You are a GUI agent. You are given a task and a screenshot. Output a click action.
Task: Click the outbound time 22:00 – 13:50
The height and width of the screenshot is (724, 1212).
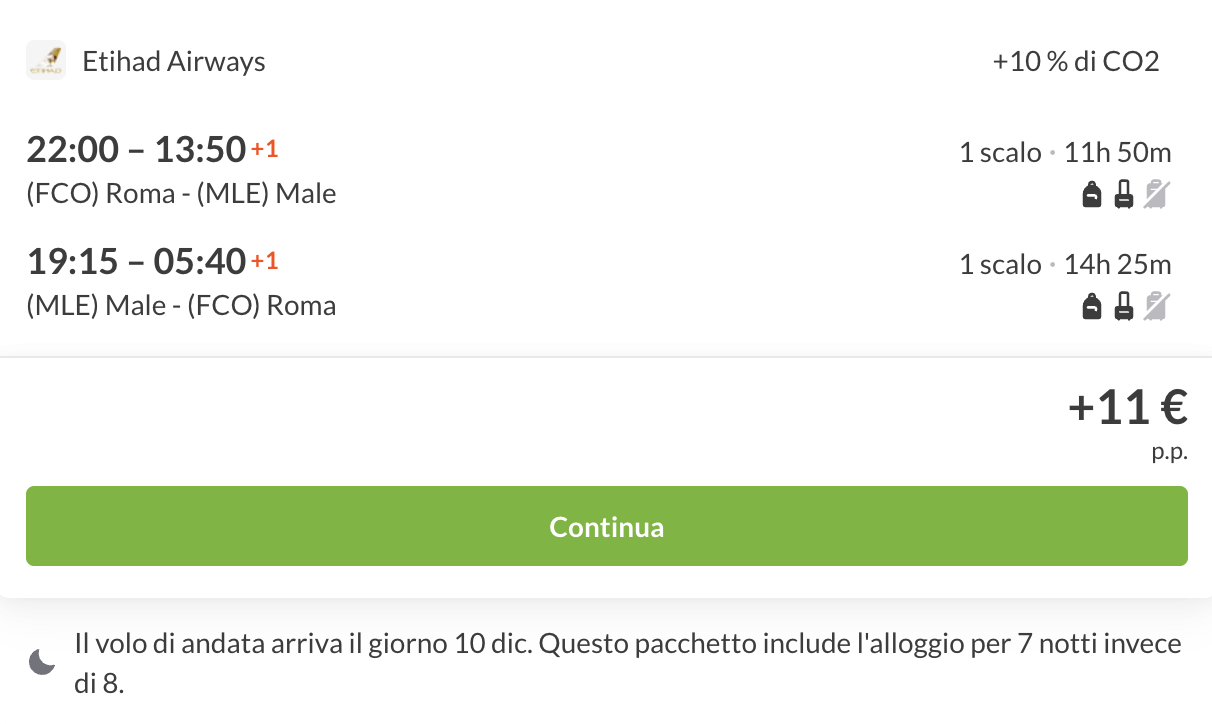pos(136,150)
